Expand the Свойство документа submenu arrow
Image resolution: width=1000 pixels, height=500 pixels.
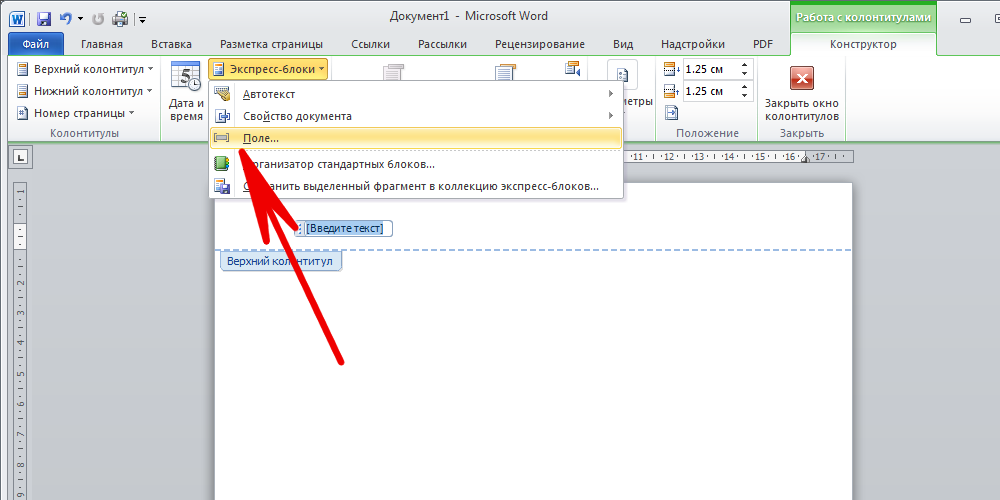pyautogui.click(x=611, y=116)
